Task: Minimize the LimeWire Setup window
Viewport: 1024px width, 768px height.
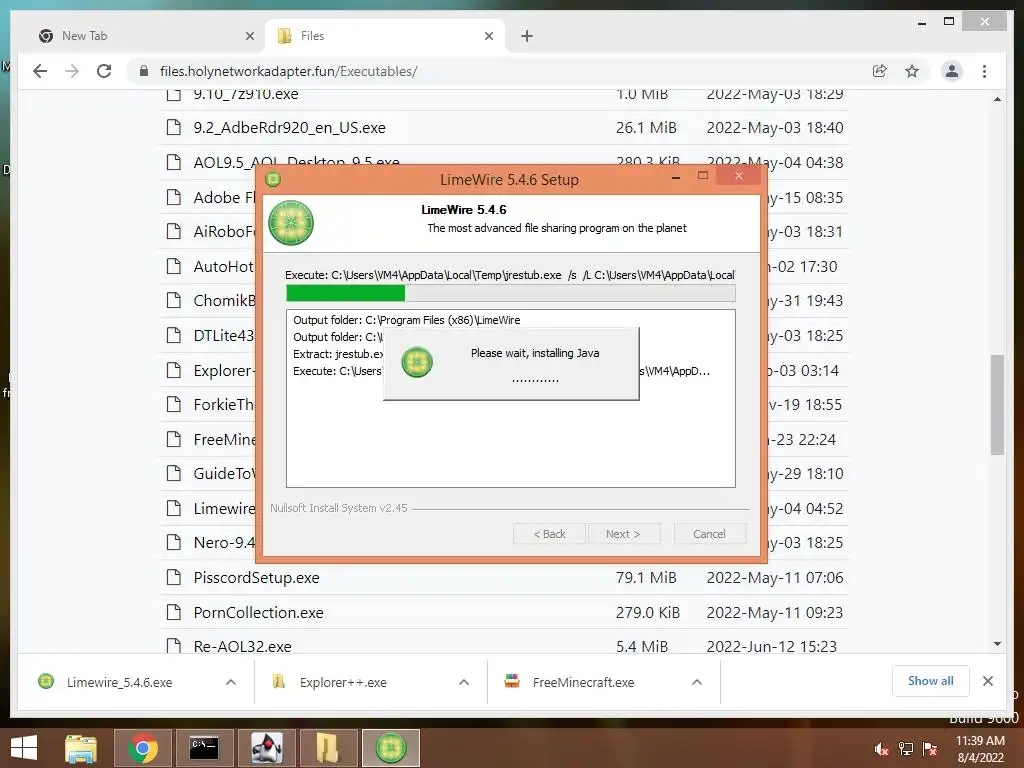Action: click(x=676, y=176)
